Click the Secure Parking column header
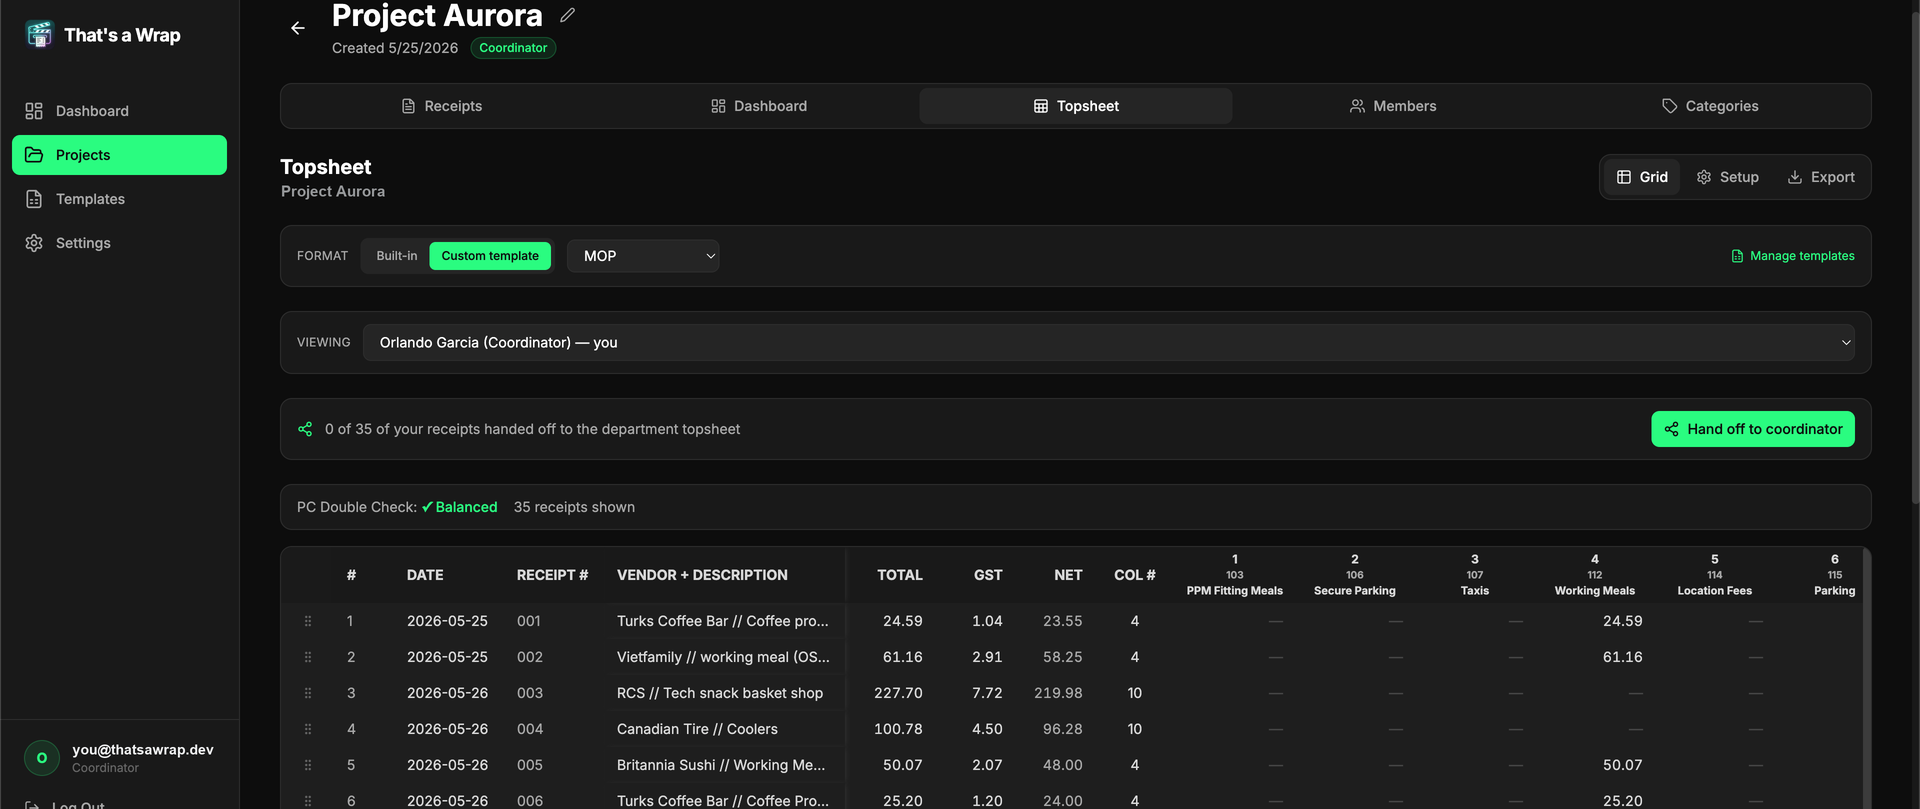The image size is (1920, 809). 1355,575
